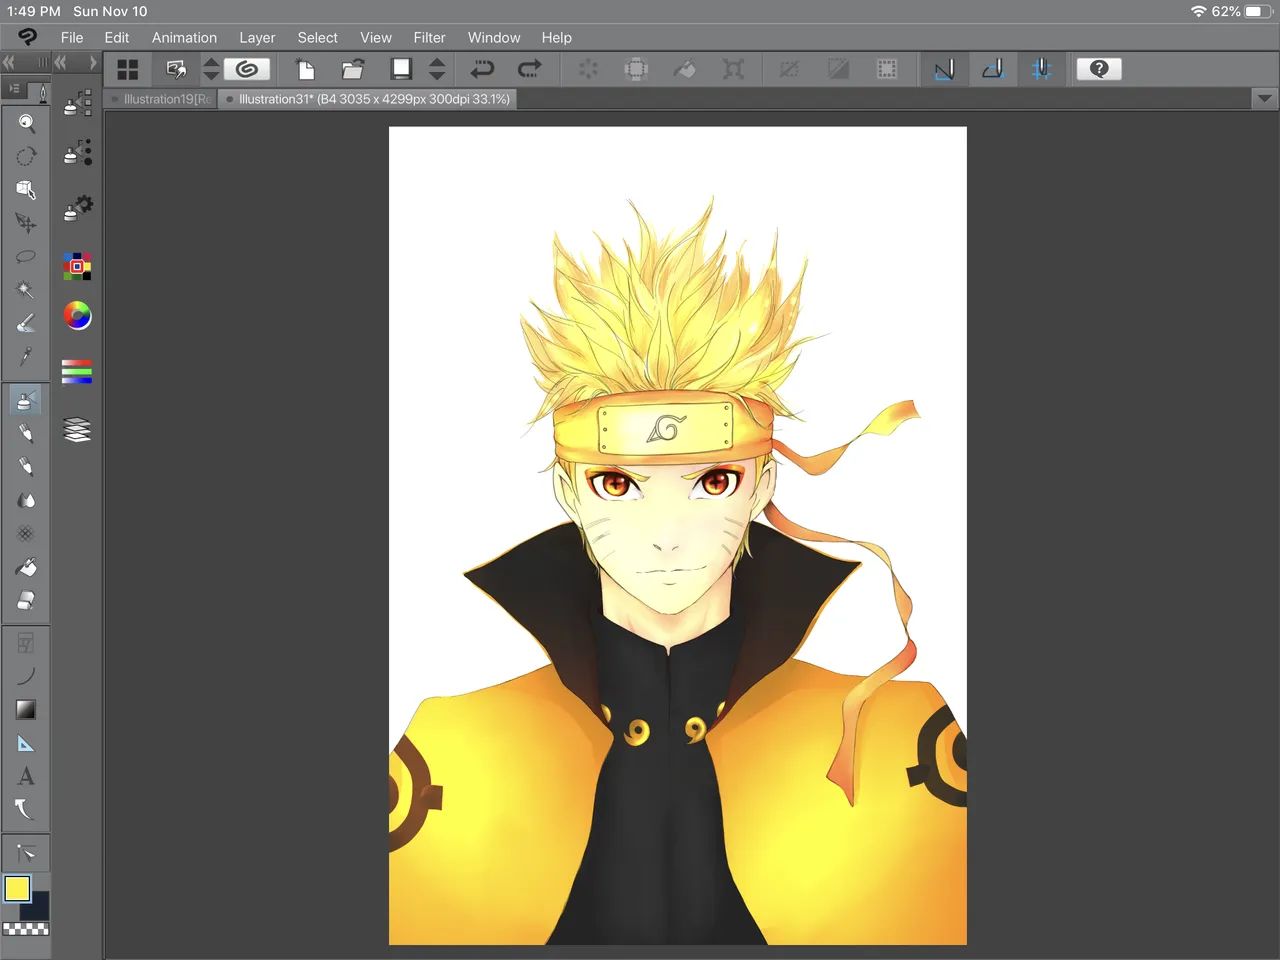Toggle Snap to Ruler
1280x960 pixels.
[944, 69]
